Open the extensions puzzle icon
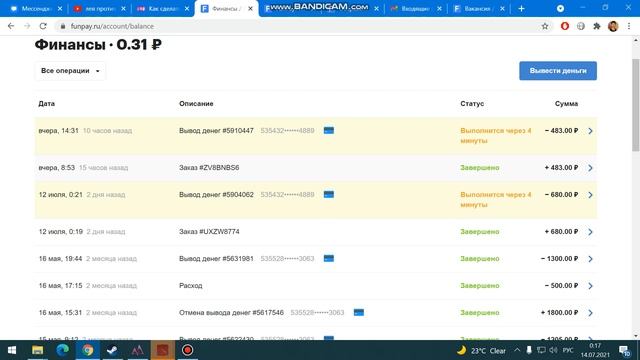Image resolution: width=640 pixels, height=360 pixels. (x=597, y=26)
